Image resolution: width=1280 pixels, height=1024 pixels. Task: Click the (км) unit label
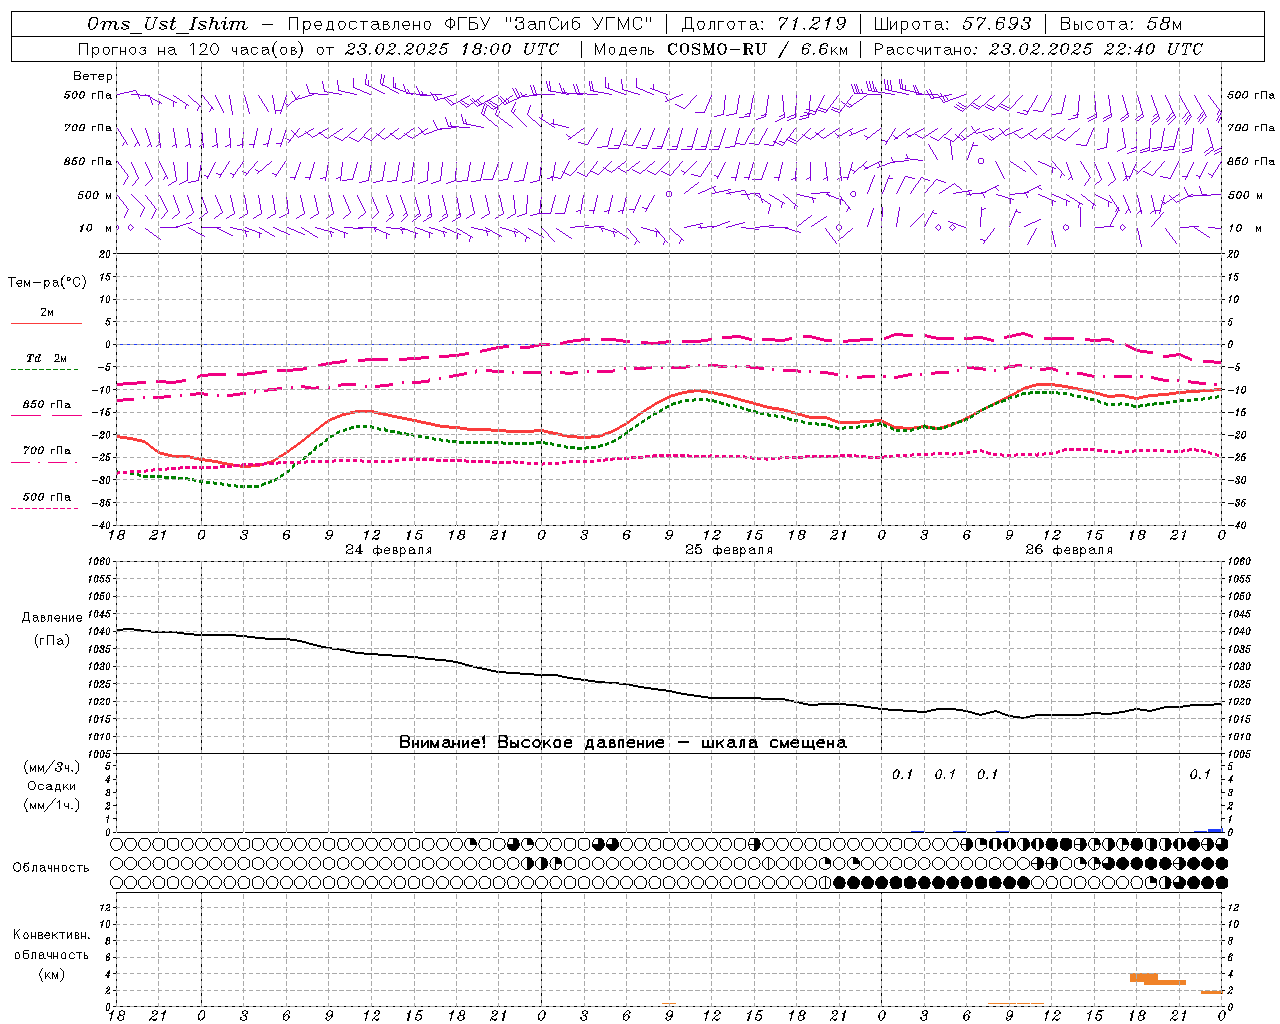coord(51,974)
